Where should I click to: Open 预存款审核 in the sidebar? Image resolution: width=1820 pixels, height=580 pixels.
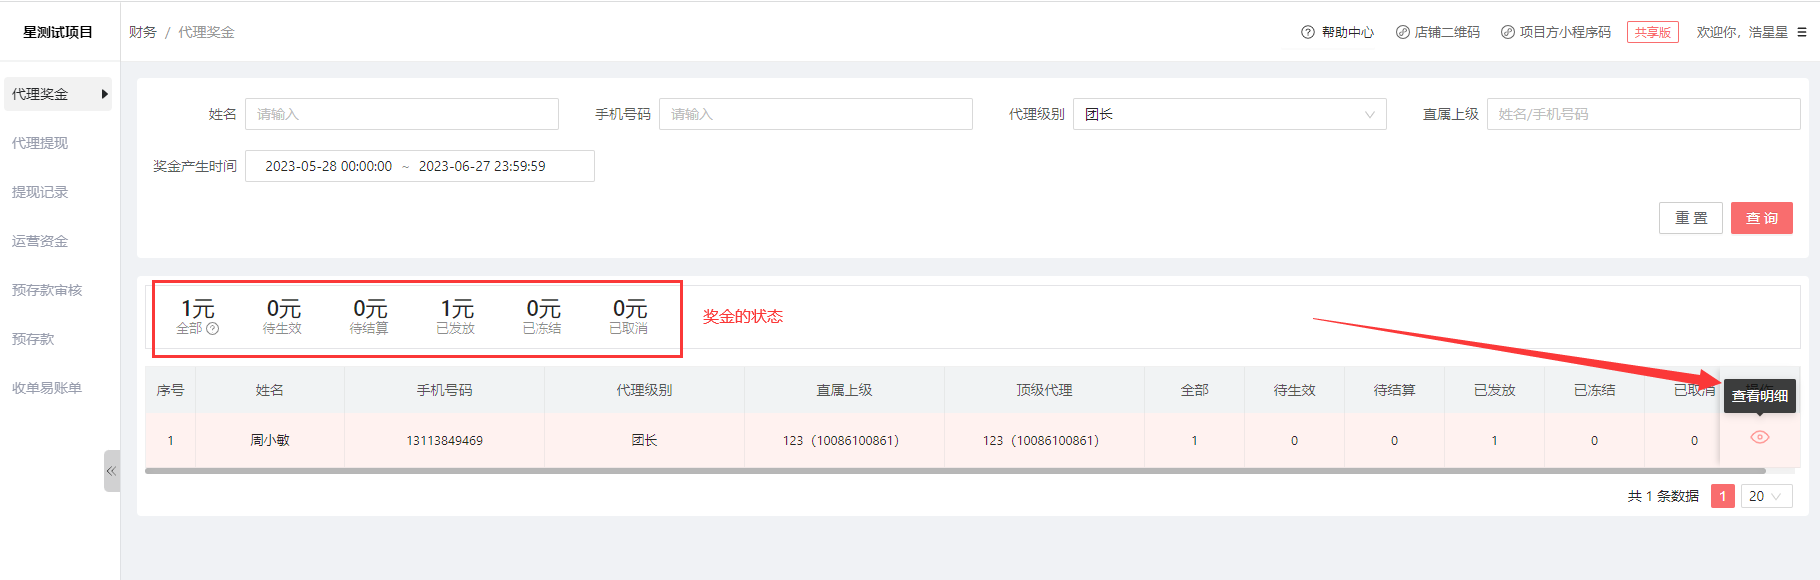click(x=47, y=290)
